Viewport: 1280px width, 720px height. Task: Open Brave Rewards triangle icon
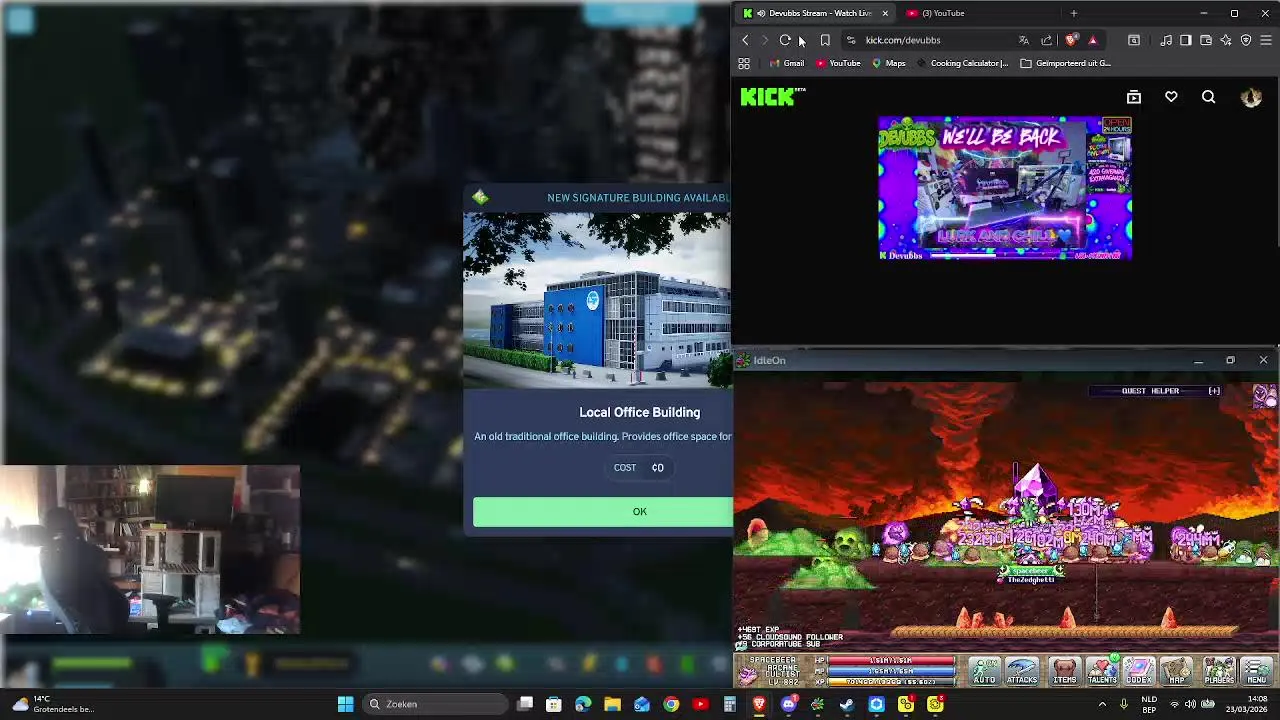[x=1092, y=40]
